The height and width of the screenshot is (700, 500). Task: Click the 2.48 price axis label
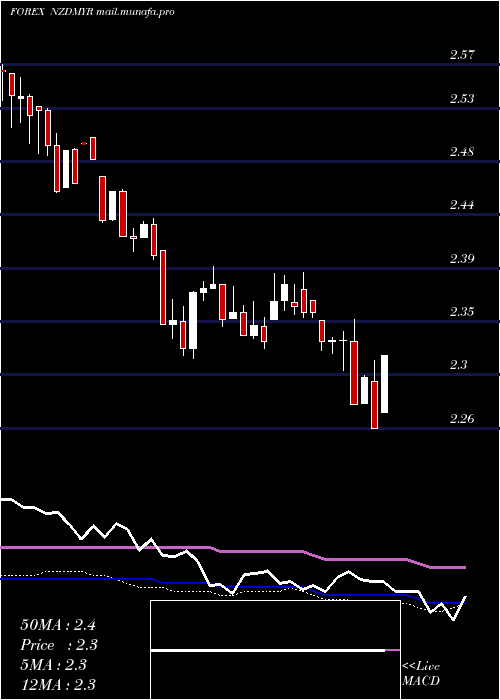coord(462,152)
